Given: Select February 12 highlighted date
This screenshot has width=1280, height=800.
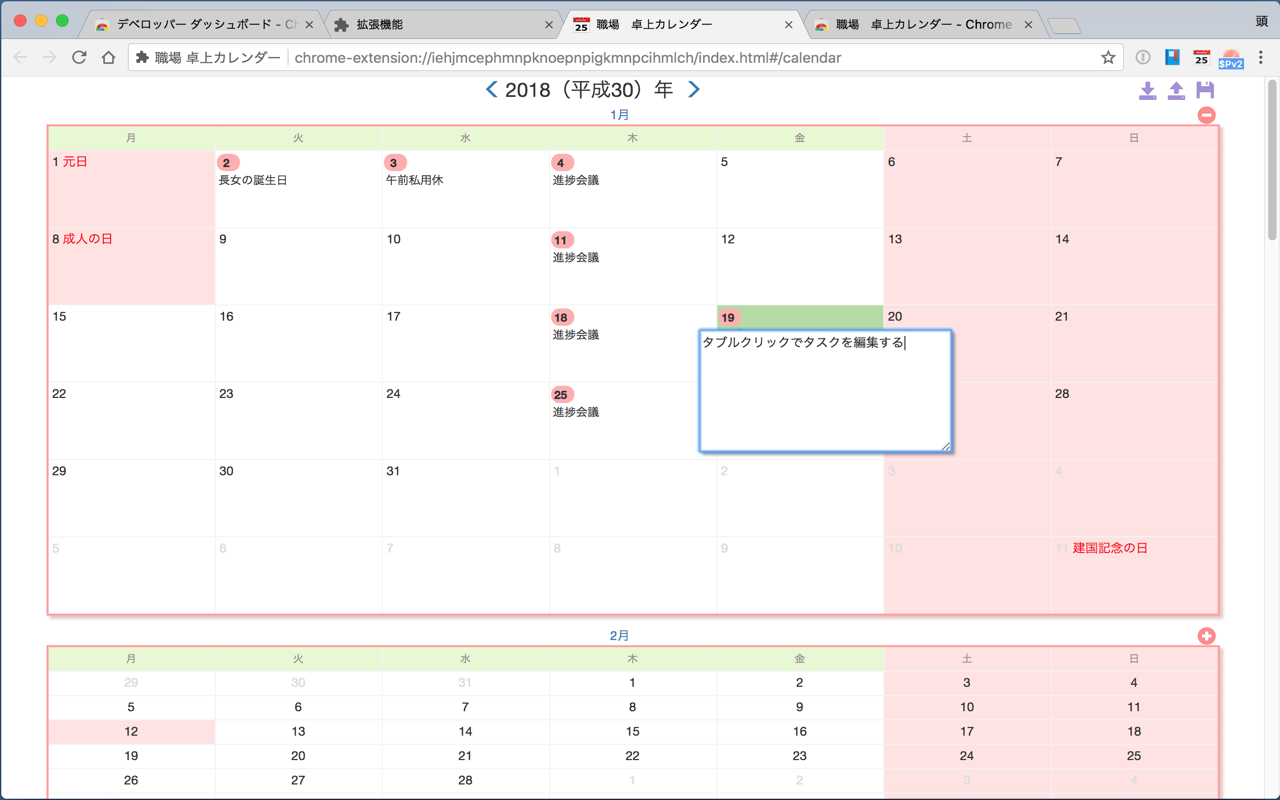Looking at the screenshot, I should click(131, 732).
